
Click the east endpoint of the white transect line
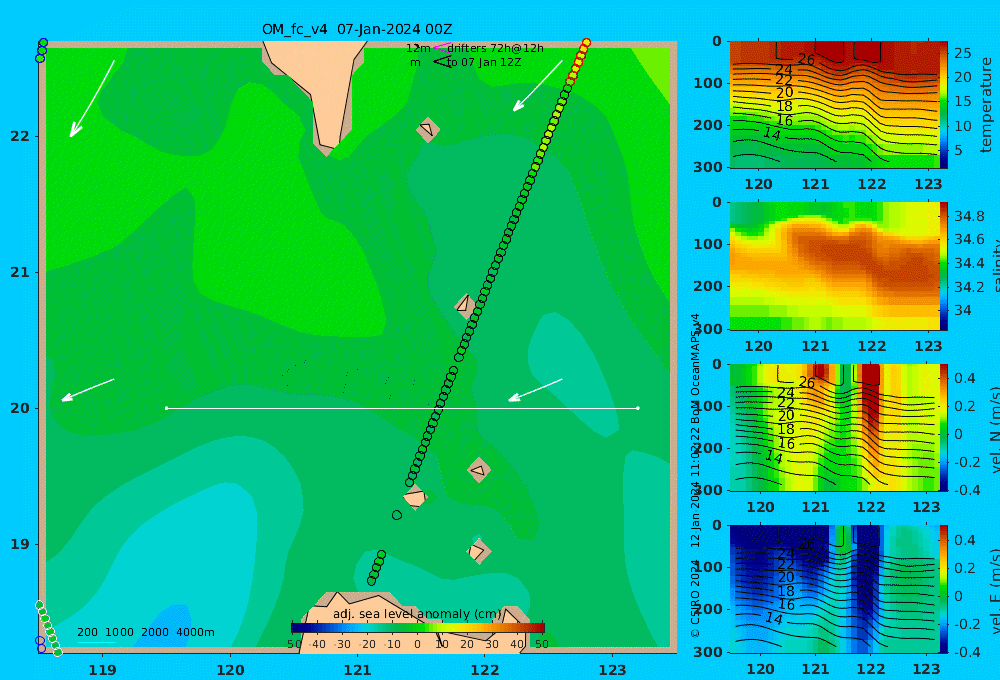(x=638, y=408)
